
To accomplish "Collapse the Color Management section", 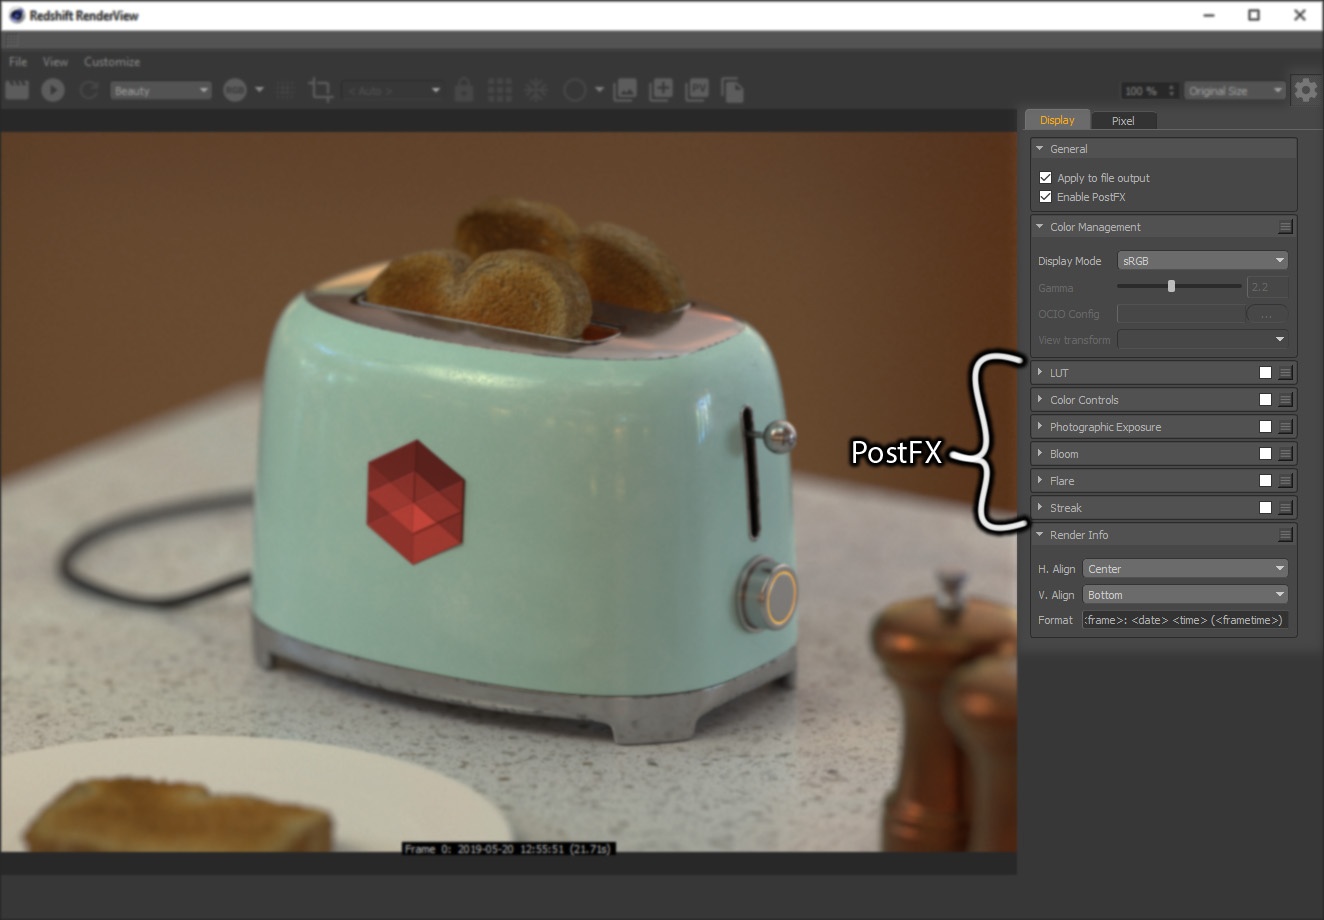I will (1040, 227).
